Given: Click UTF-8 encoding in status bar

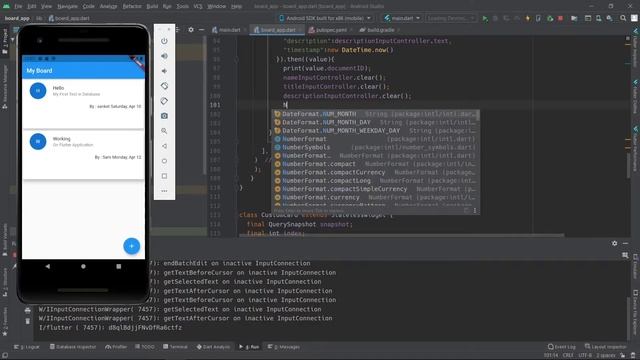Looking at the screenshot, I should 584,356.
